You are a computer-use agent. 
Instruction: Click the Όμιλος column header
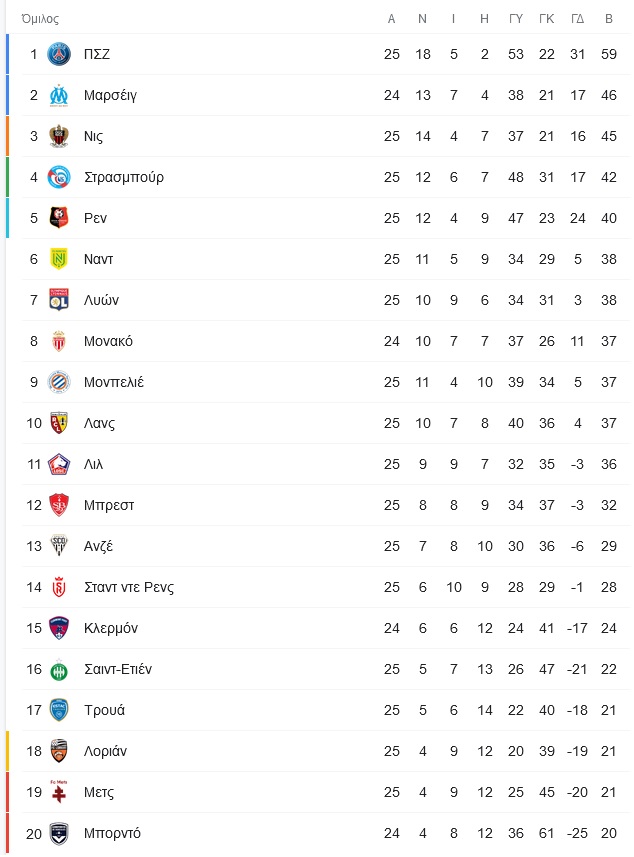tap(40, 19)
